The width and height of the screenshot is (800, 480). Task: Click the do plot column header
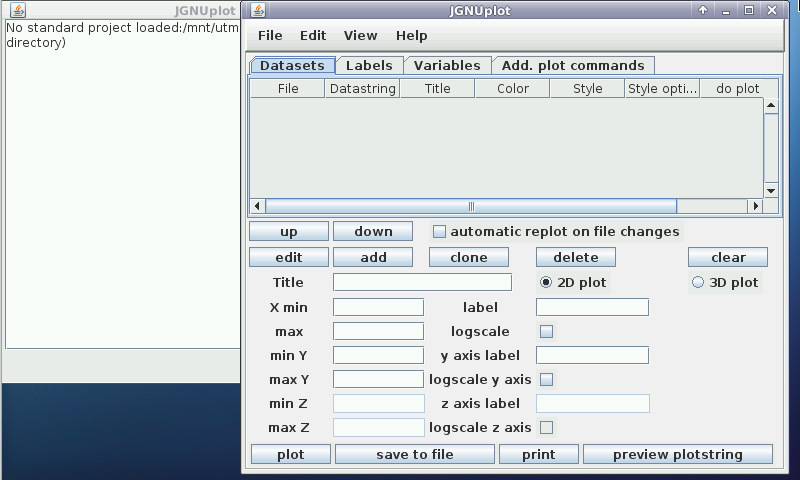(x=738, y=88)
